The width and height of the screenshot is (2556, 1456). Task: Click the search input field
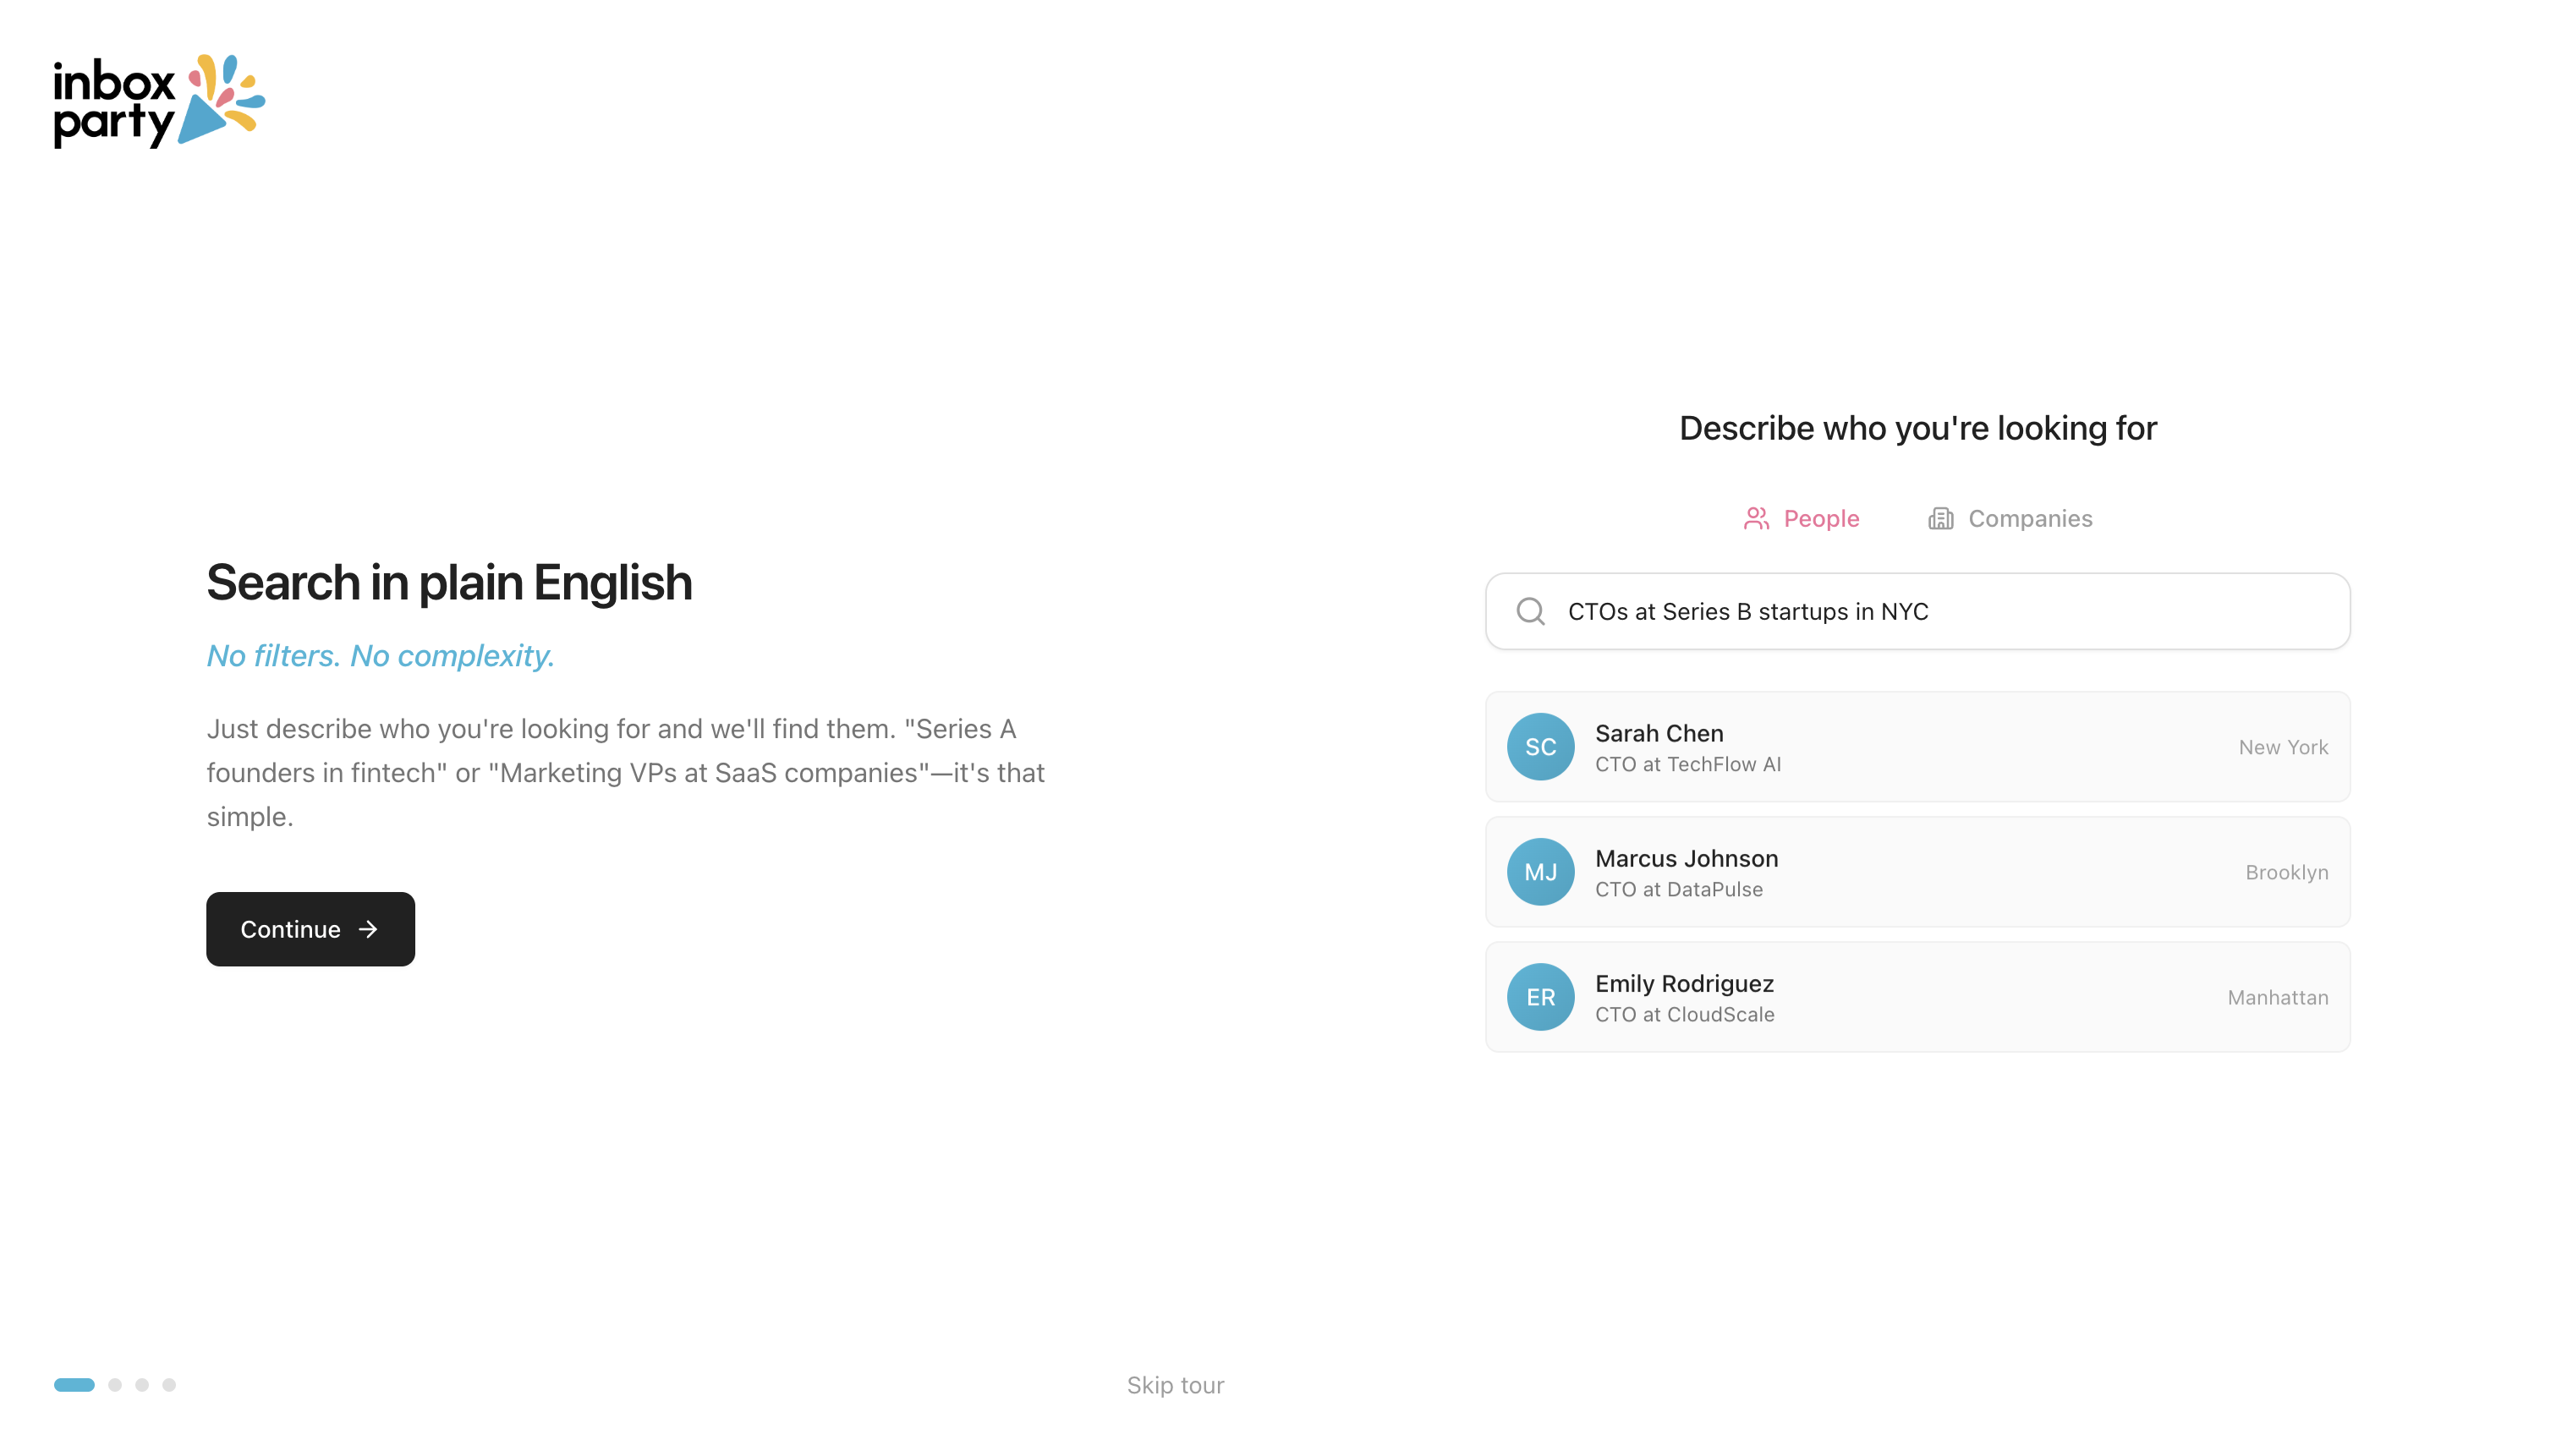(1940, 611)
